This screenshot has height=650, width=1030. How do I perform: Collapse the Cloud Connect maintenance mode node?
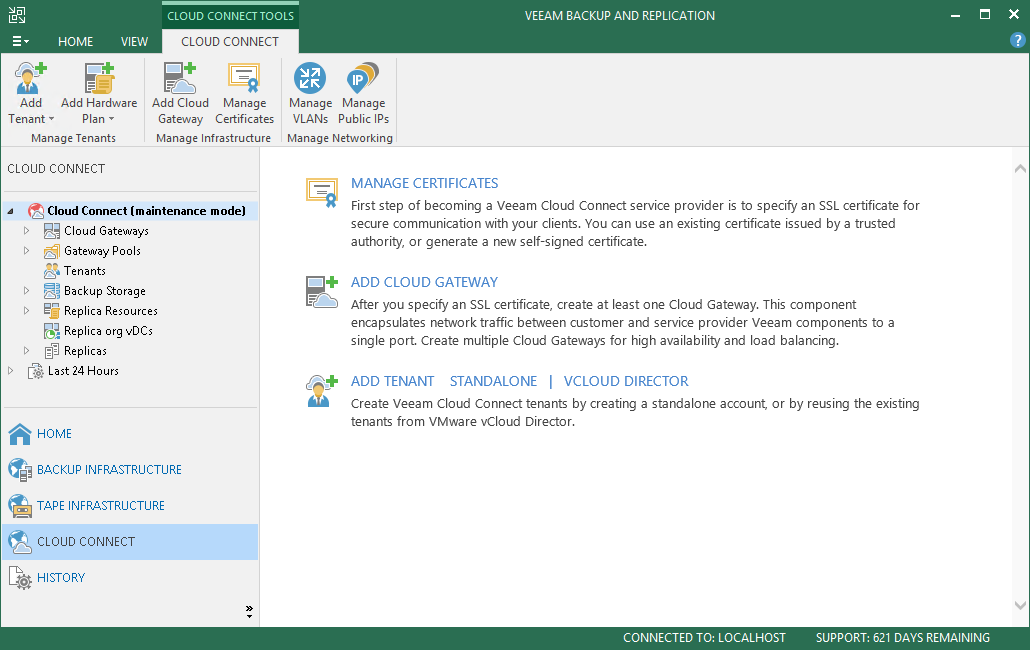coord(11,211)
